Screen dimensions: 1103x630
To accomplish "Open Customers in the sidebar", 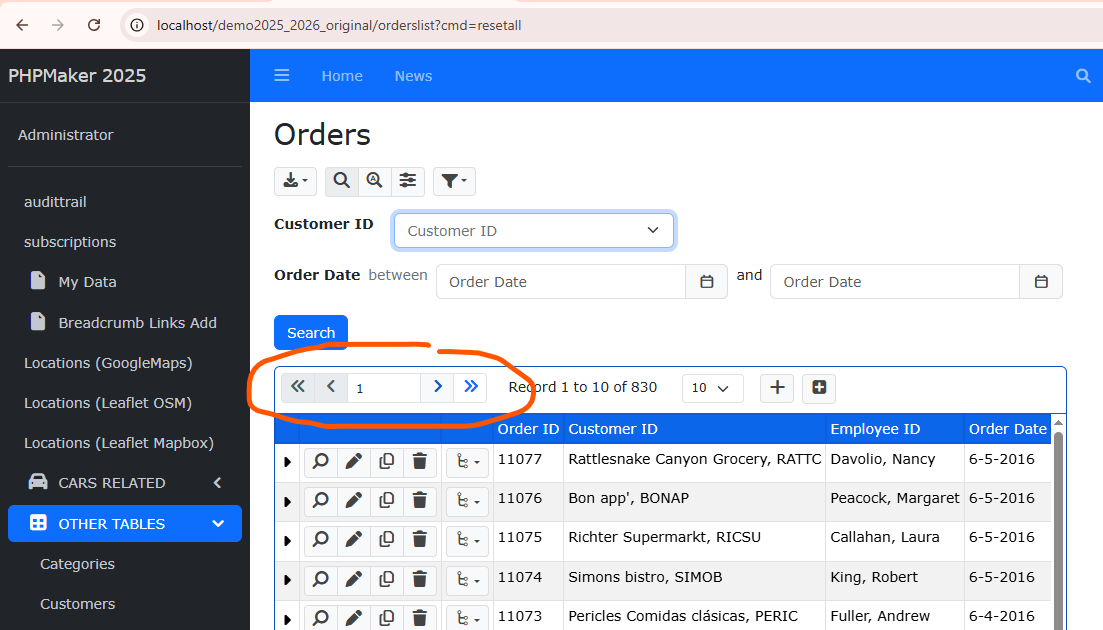I will click(x=77, y=604).
